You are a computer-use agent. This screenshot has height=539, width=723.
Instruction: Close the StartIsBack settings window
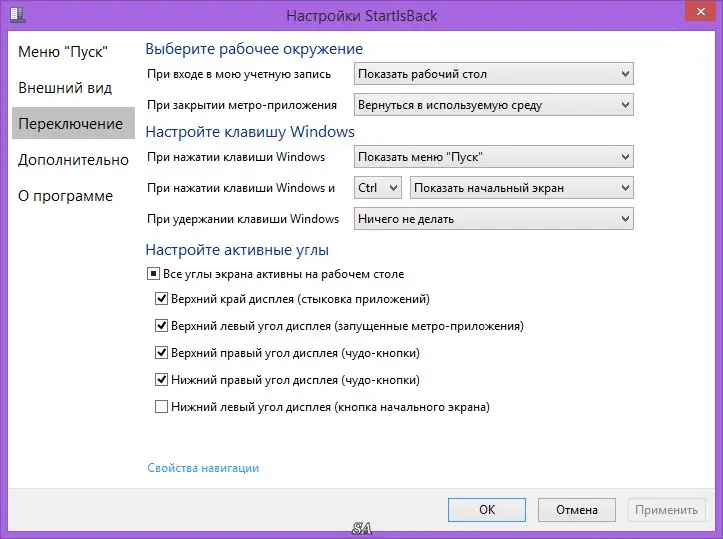[x=700, y=12]
